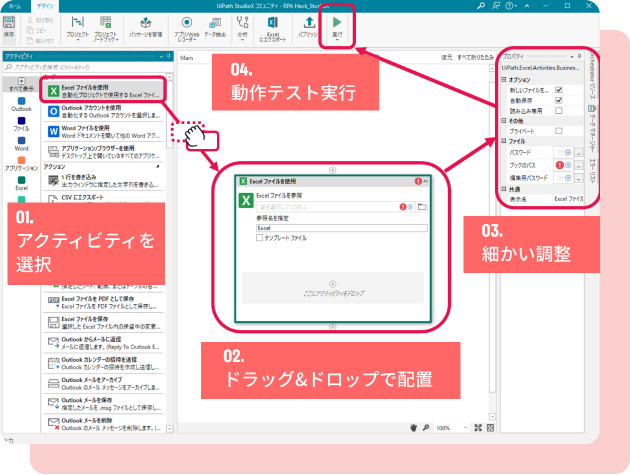Select Excel ファイルを使用 activity
Screen dimensions: 630x475
(x=103, y=91)
